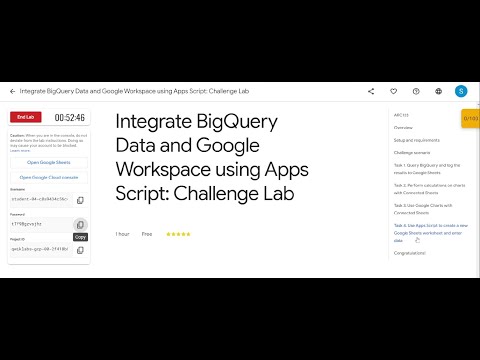Jump to Overview in the outline
This screenshot has width=480, height=360.
(403, 128)
